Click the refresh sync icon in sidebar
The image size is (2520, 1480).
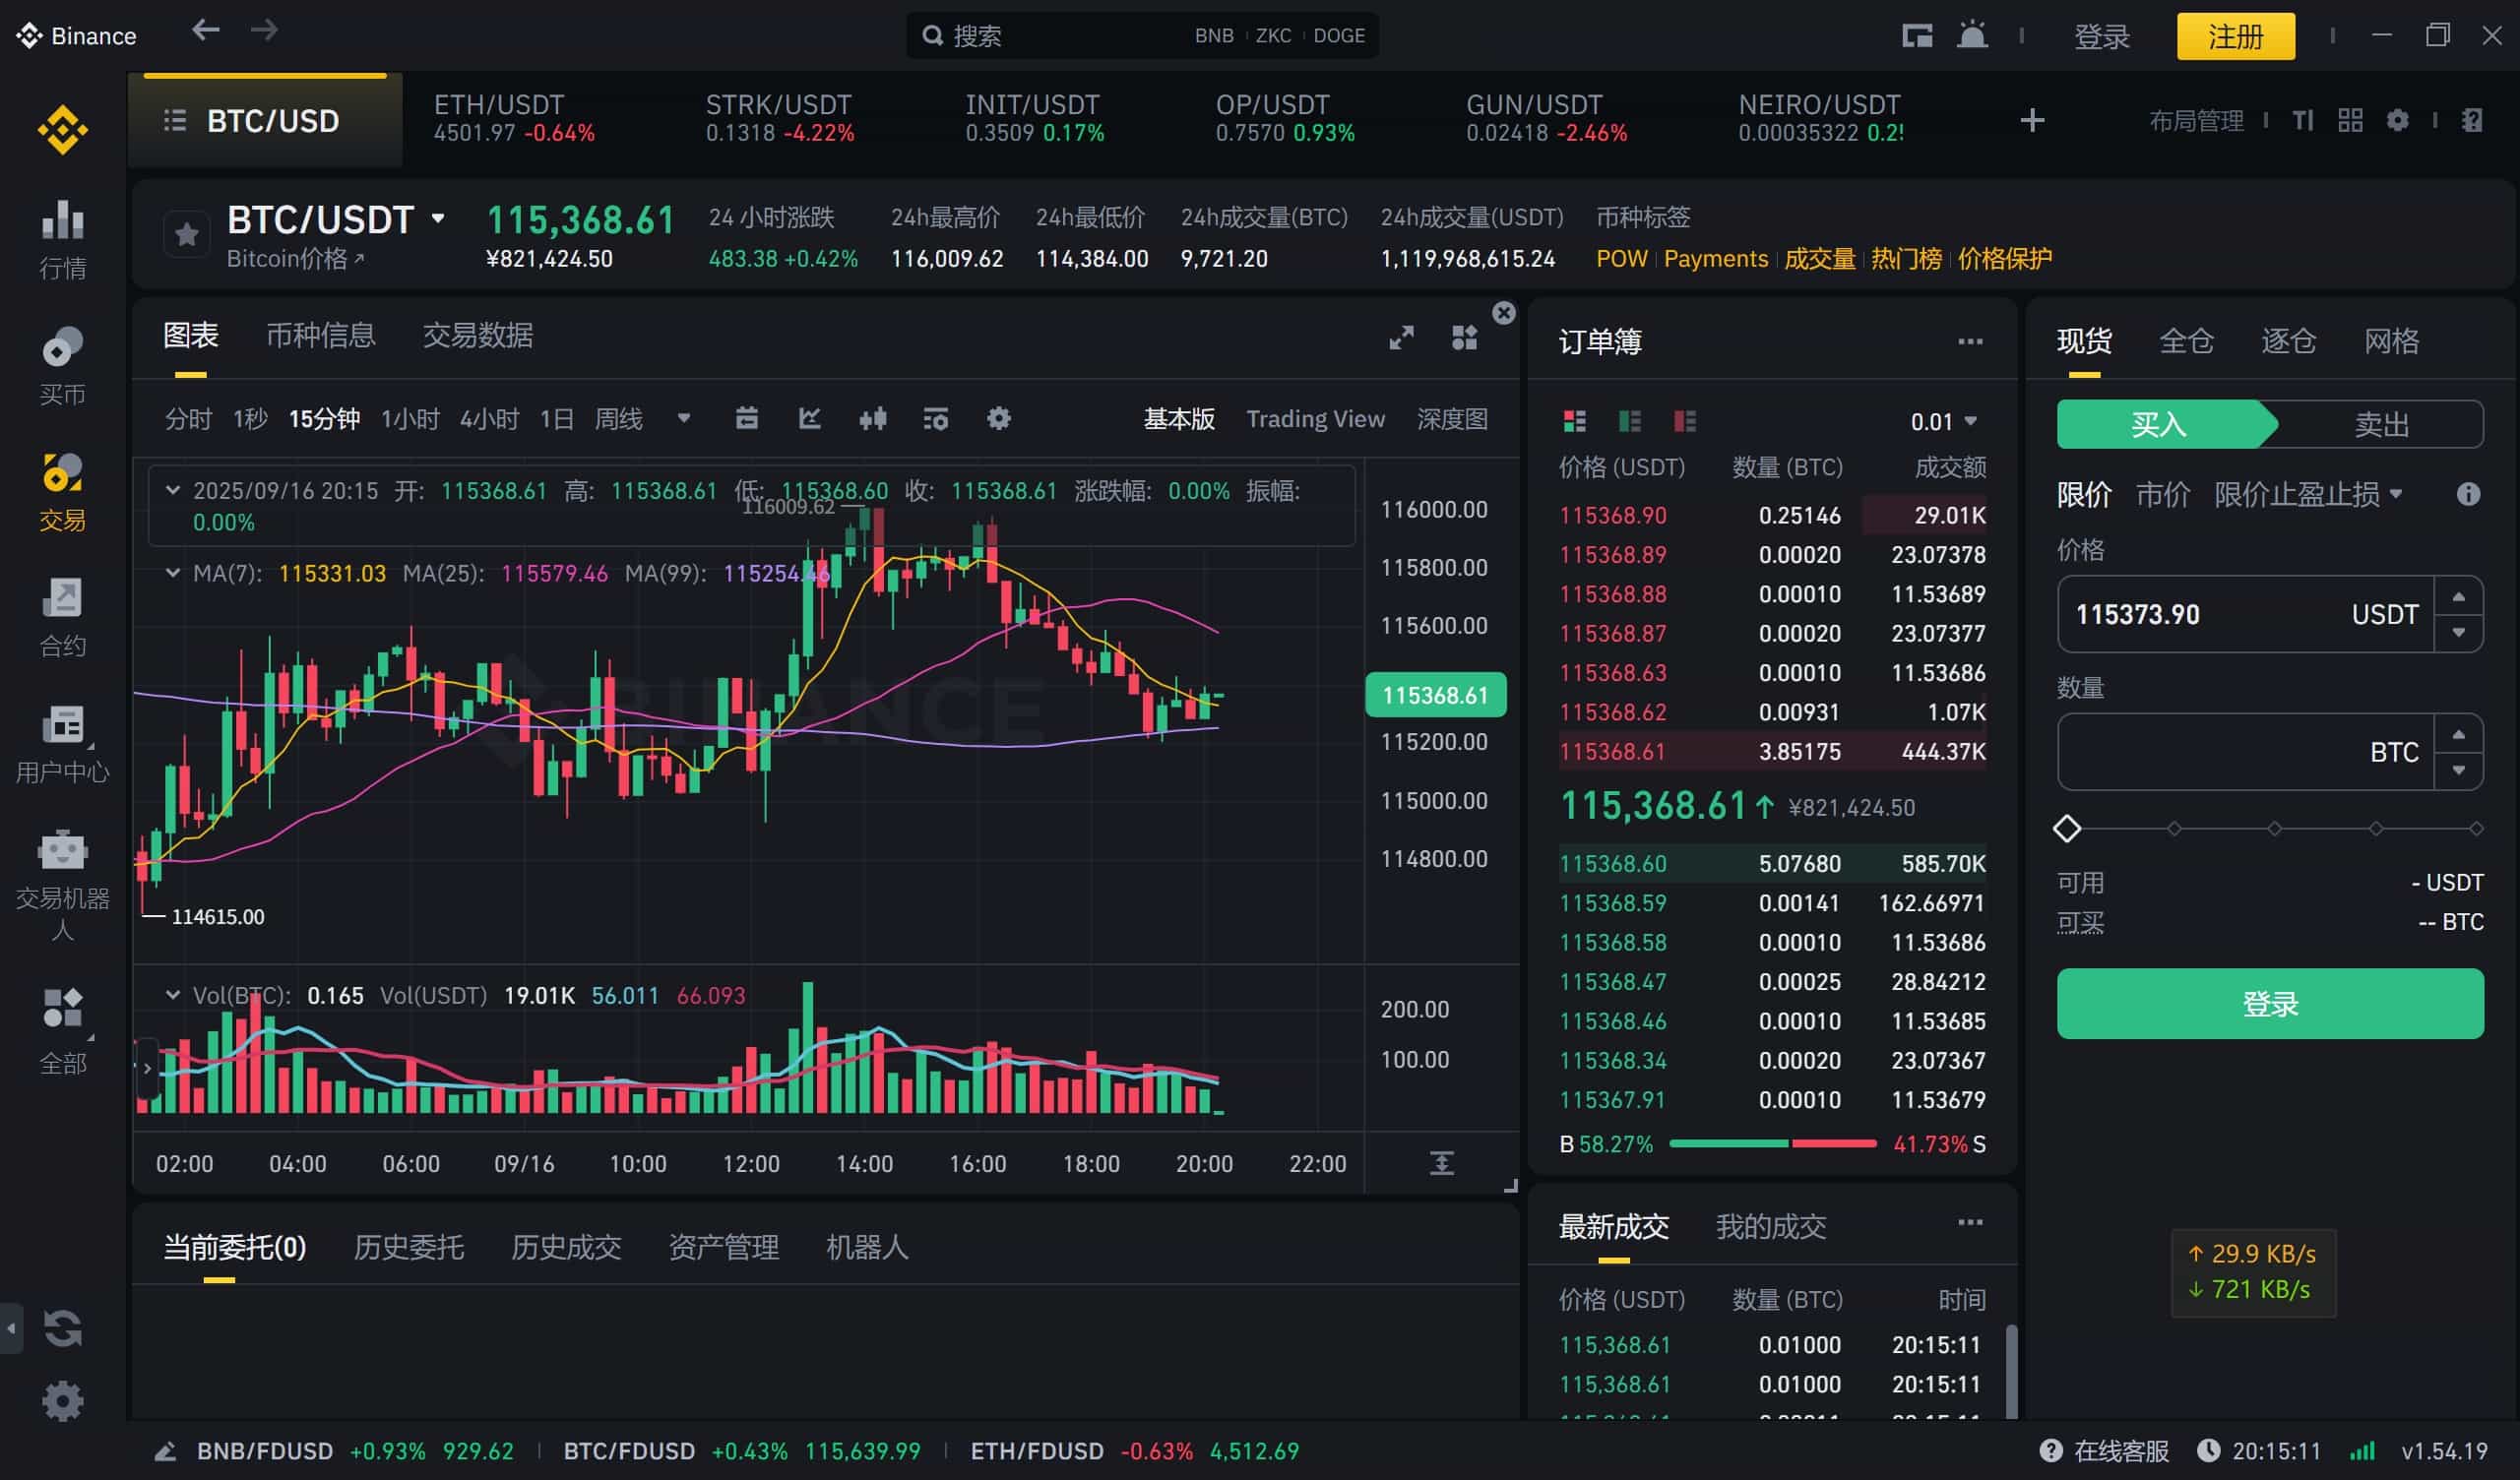click(x=62, y=1328)
